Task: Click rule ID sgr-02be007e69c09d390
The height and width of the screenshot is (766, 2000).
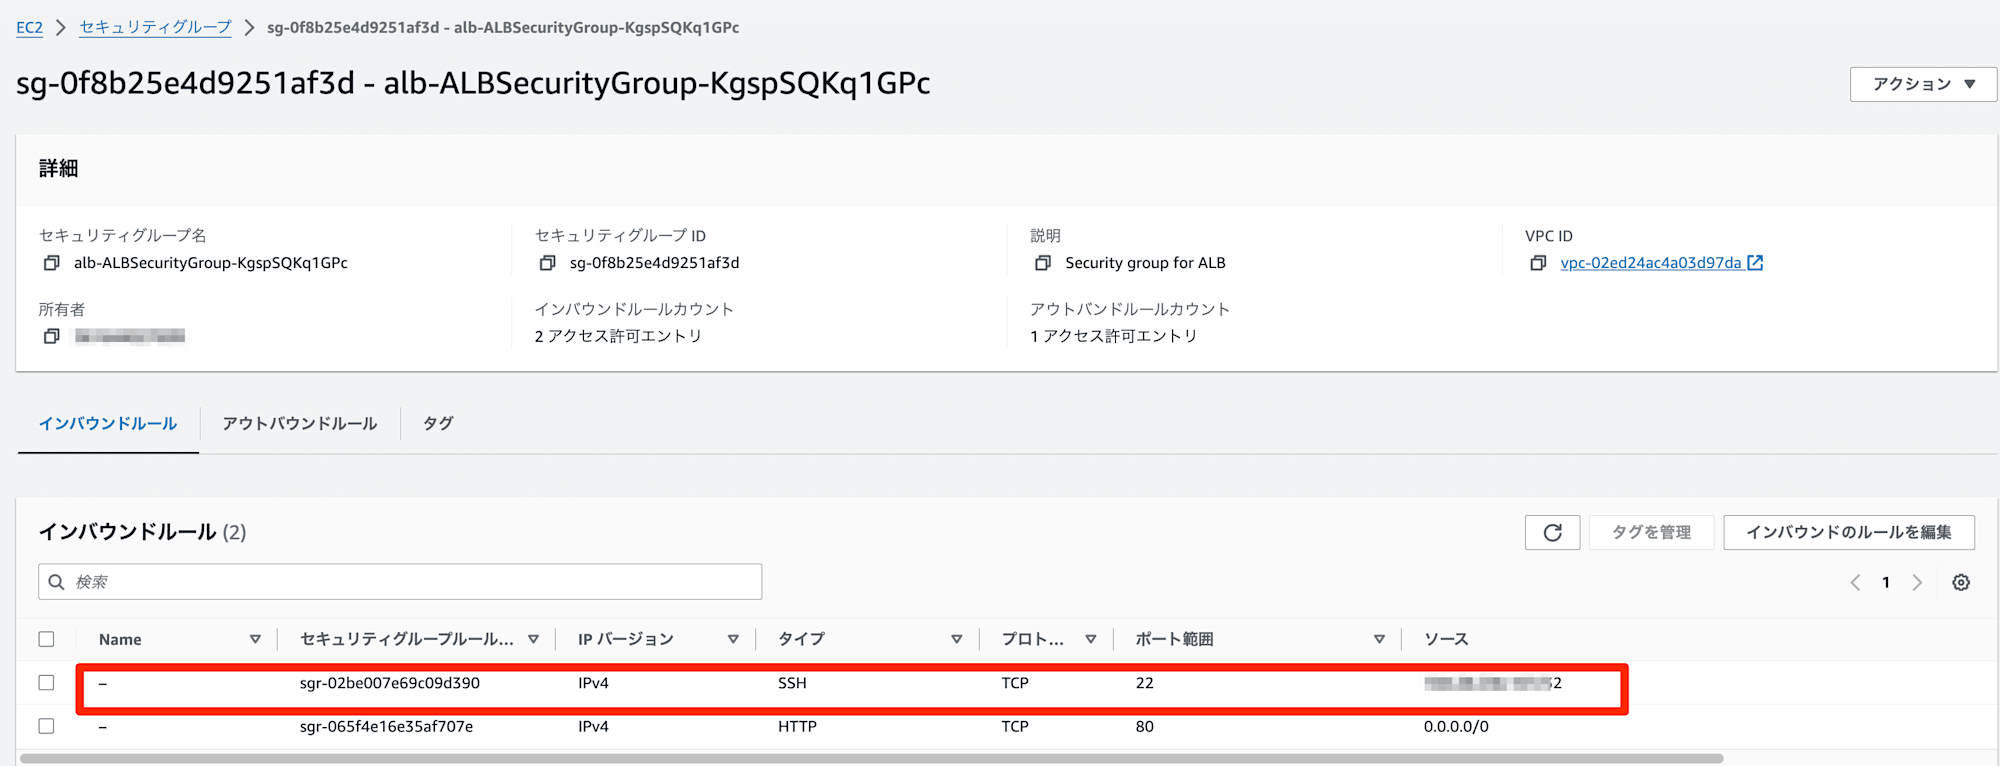Action: coord(390,683)
